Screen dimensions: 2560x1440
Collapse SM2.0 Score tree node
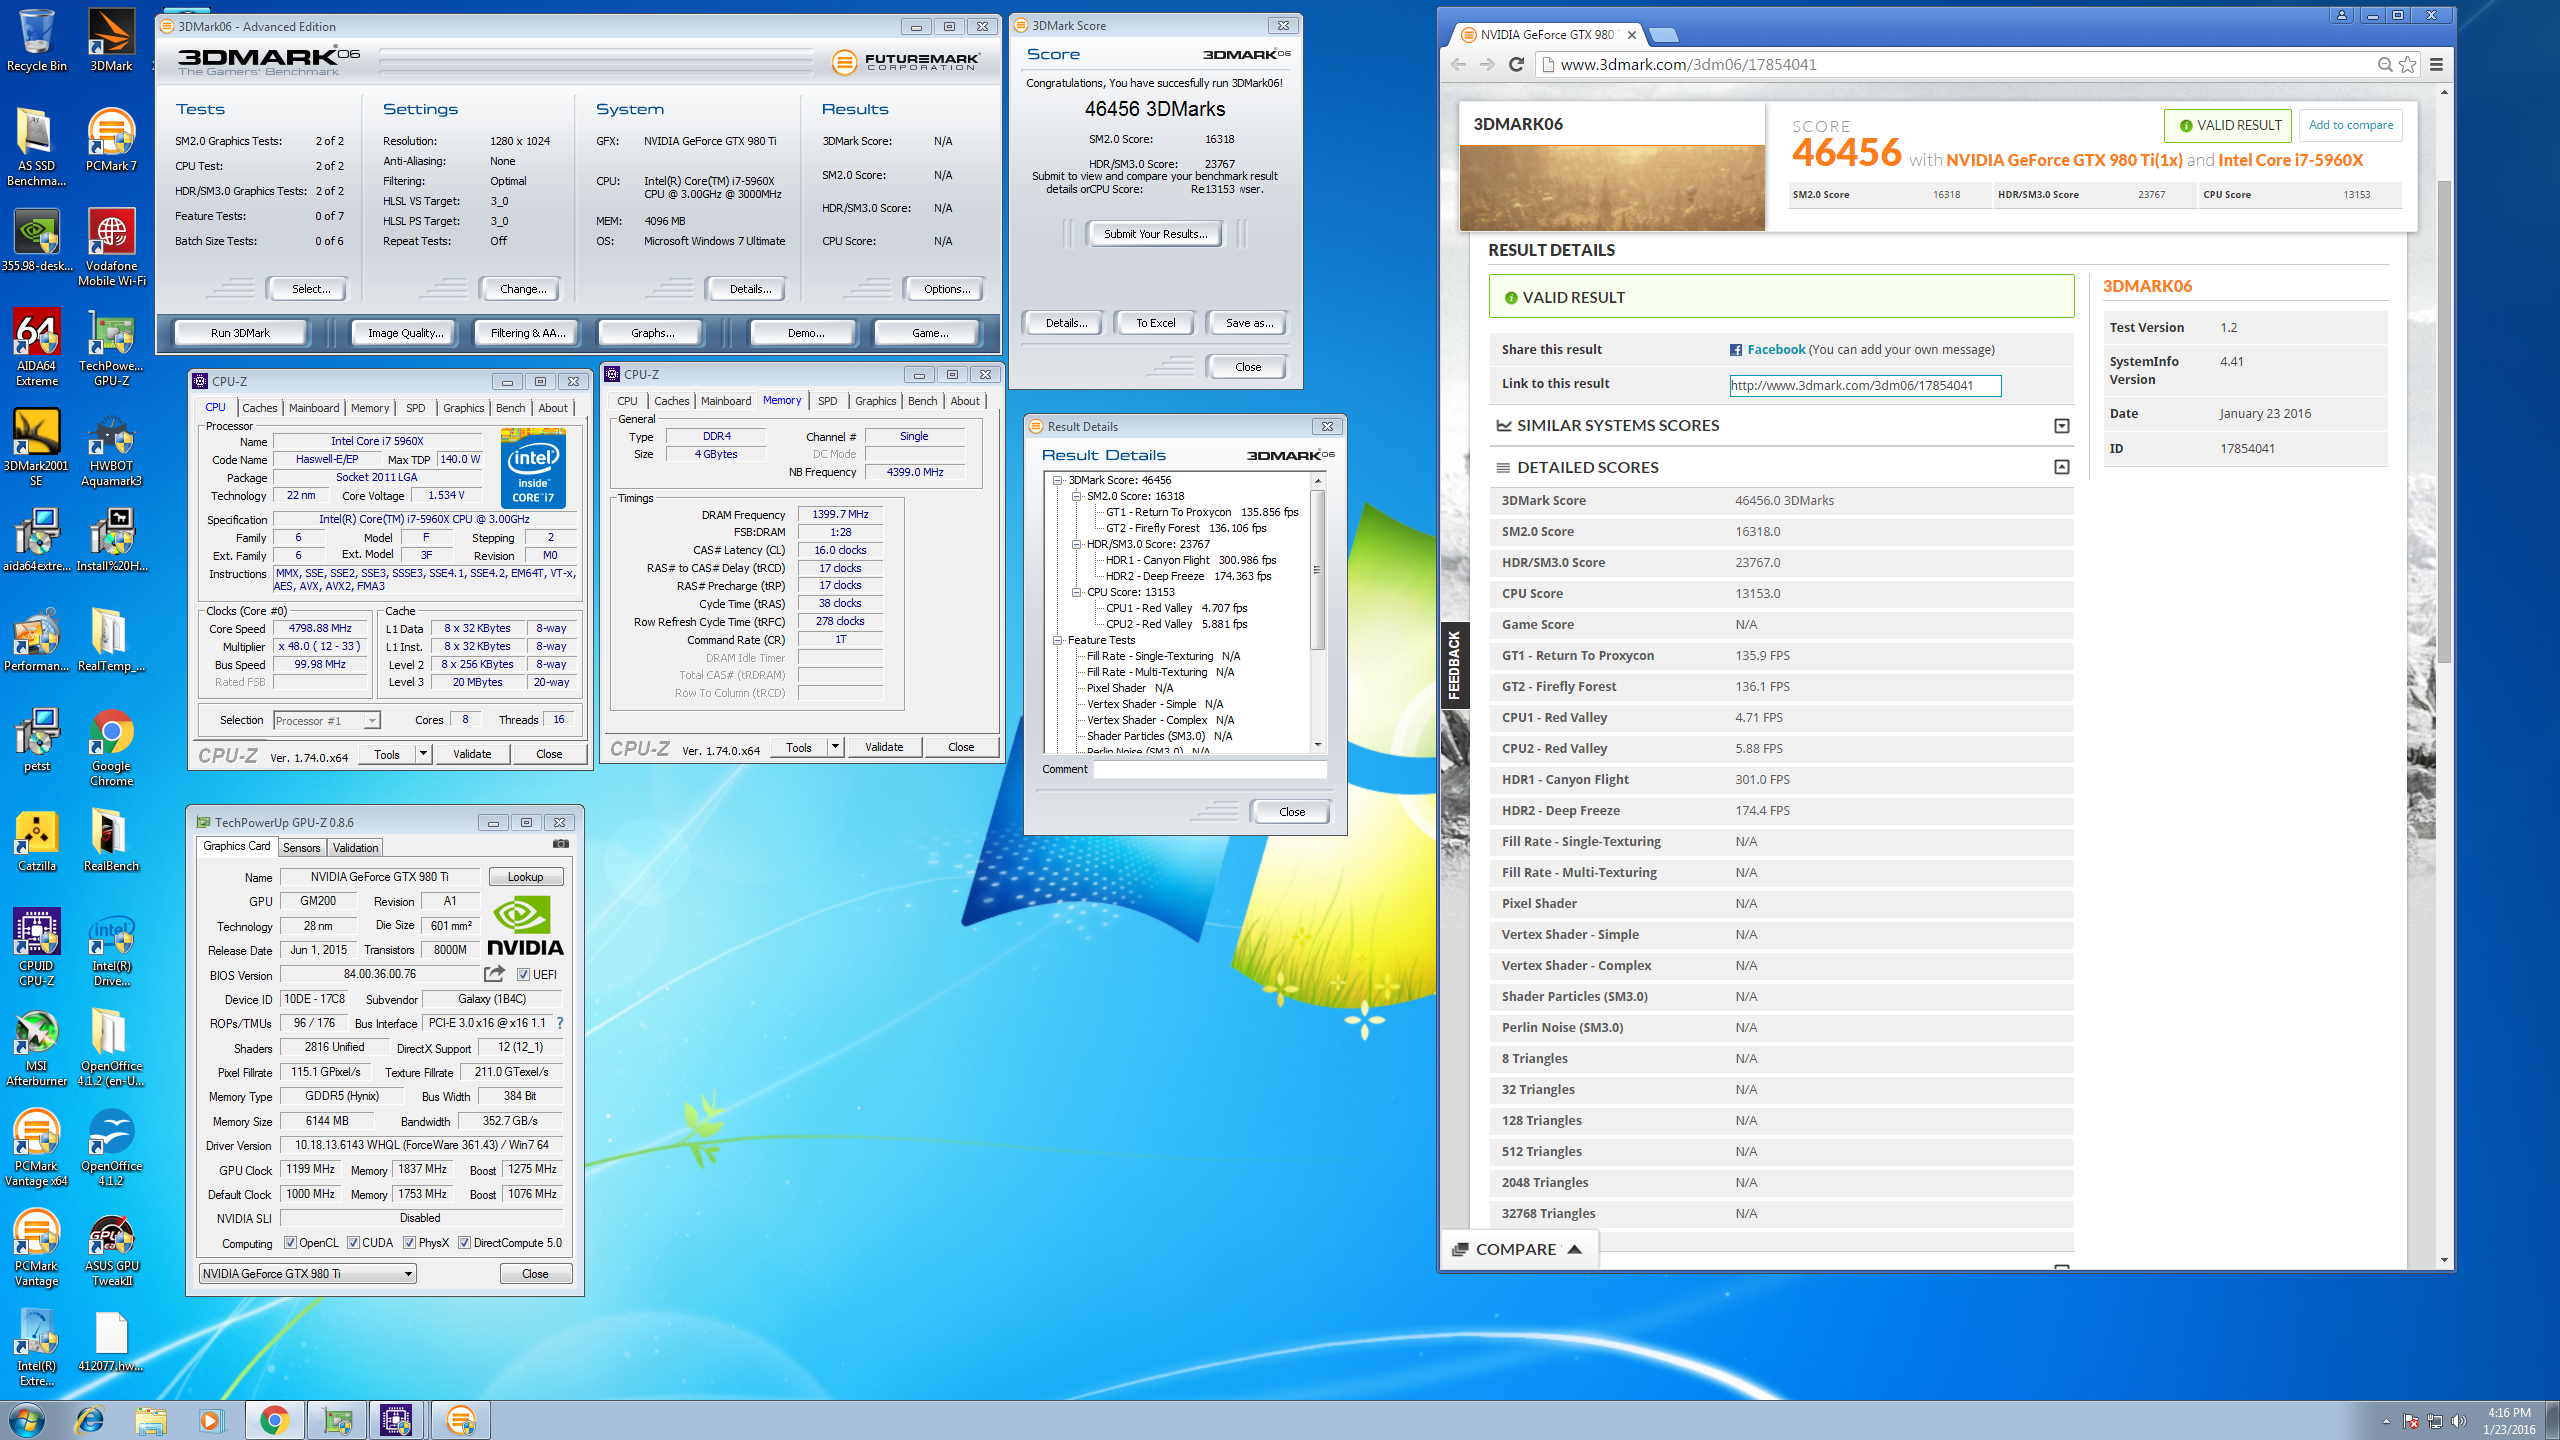click(x=1077, y=496)
